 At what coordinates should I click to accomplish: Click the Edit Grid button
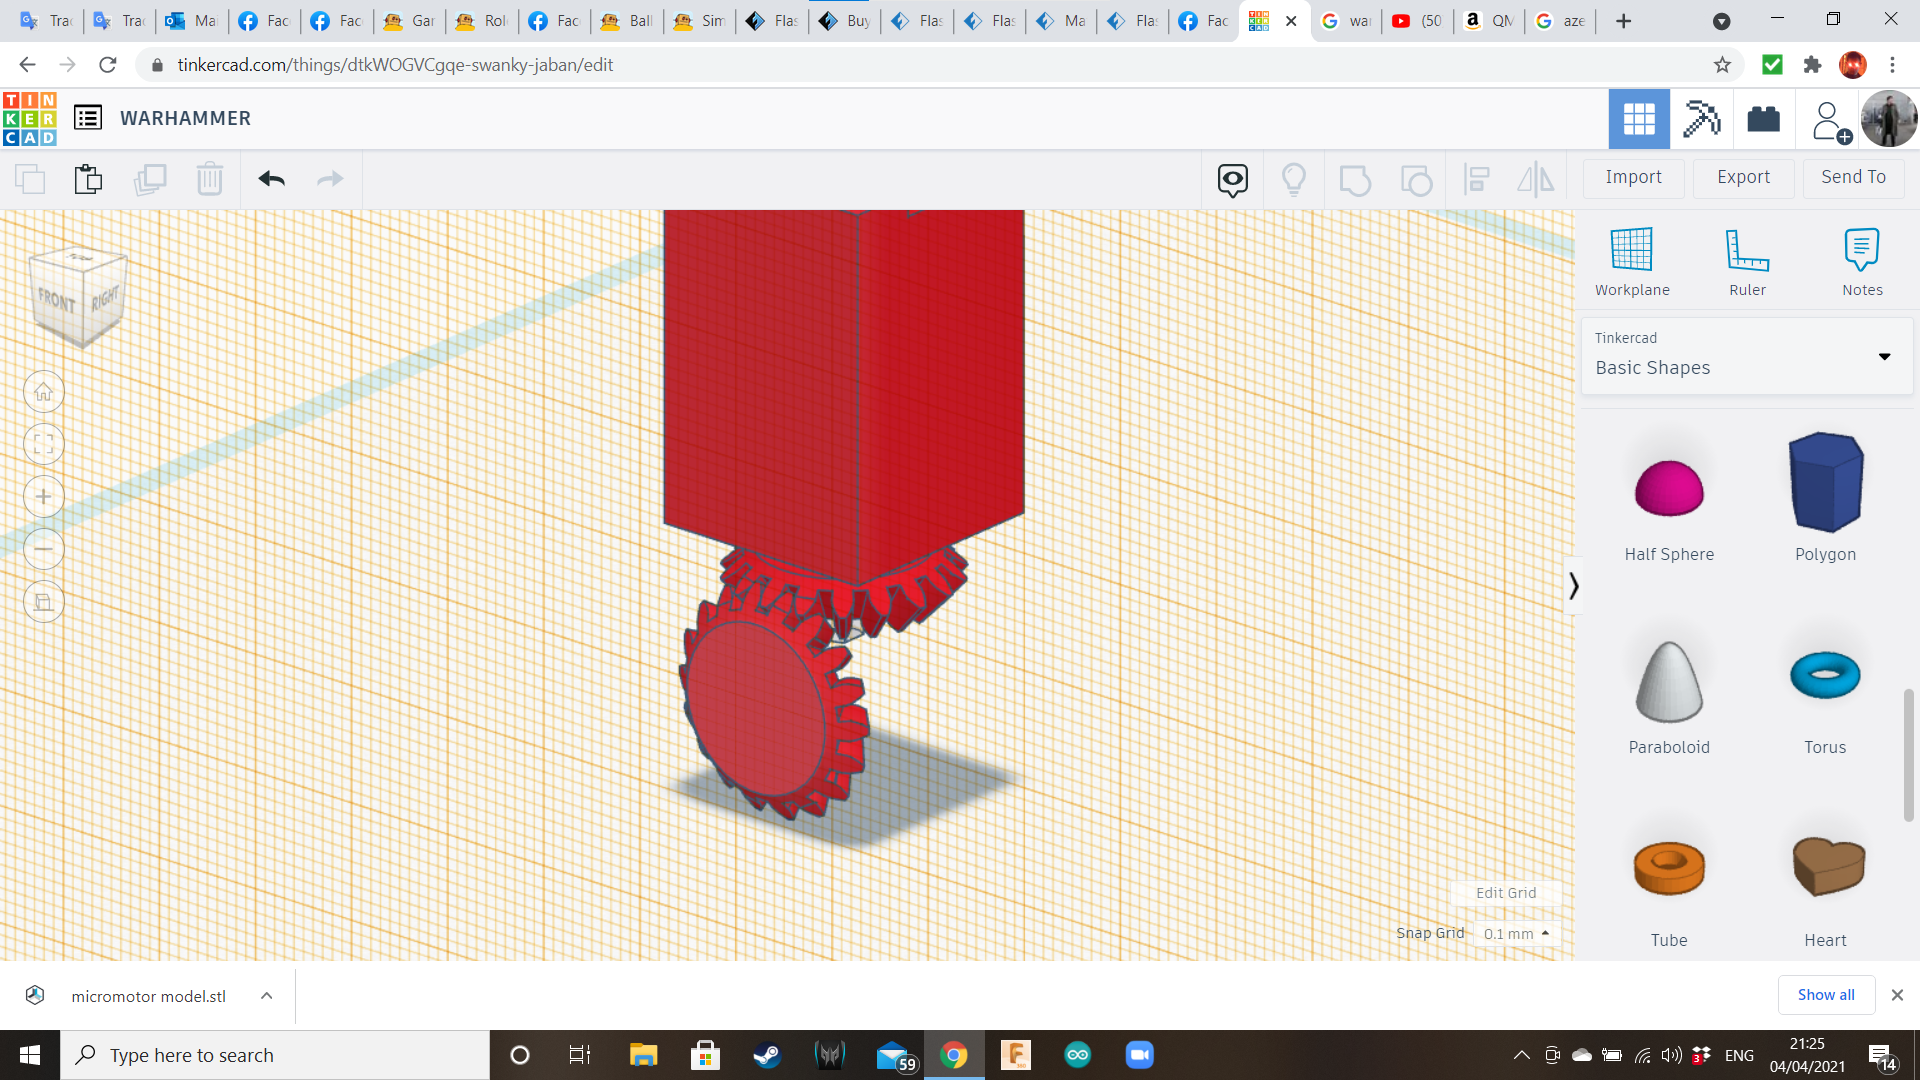pos(1505,893)
